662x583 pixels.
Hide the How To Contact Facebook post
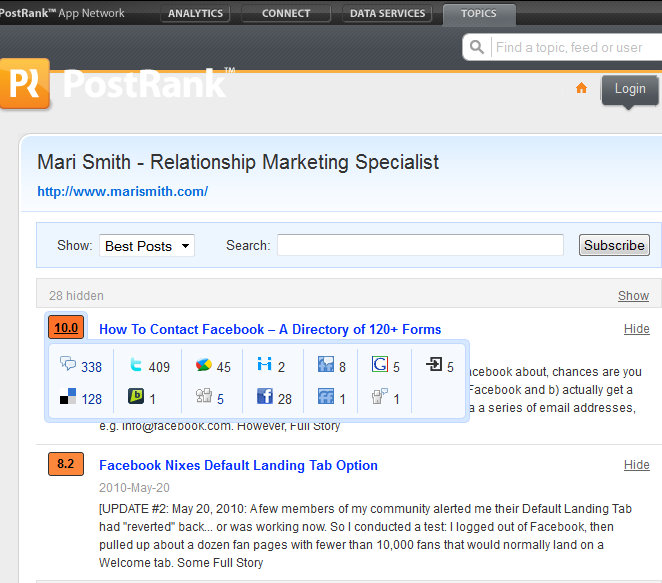(636, 329)
